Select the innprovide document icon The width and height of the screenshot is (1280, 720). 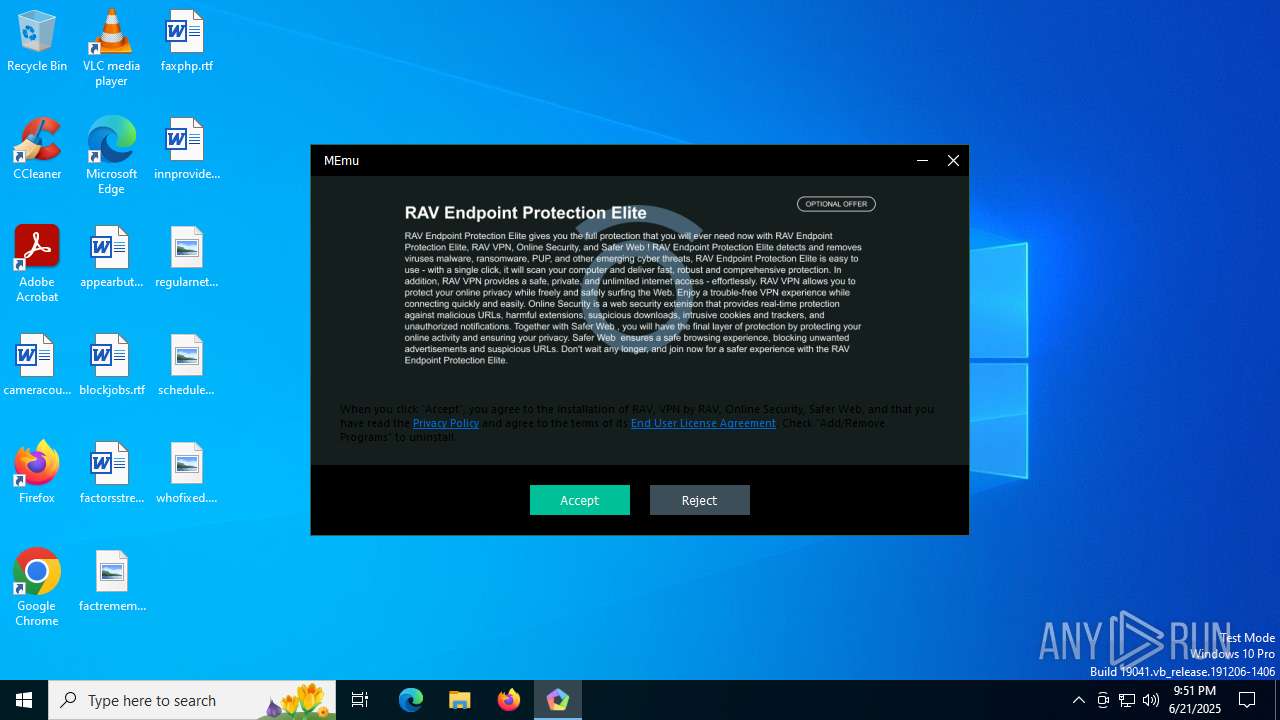[x=186, y=149]
